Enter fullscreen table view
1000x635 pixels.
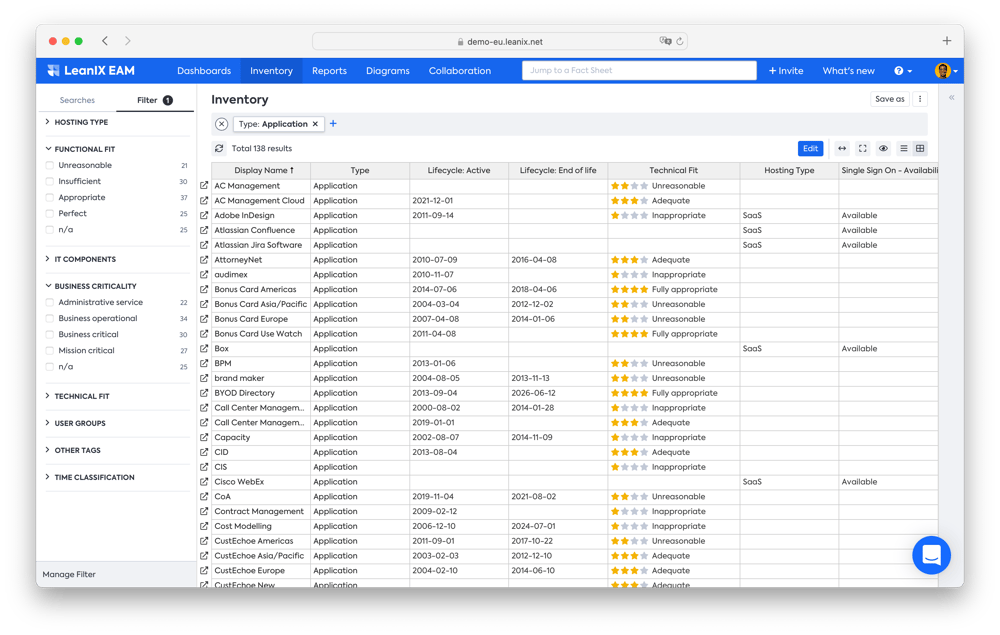863,148
